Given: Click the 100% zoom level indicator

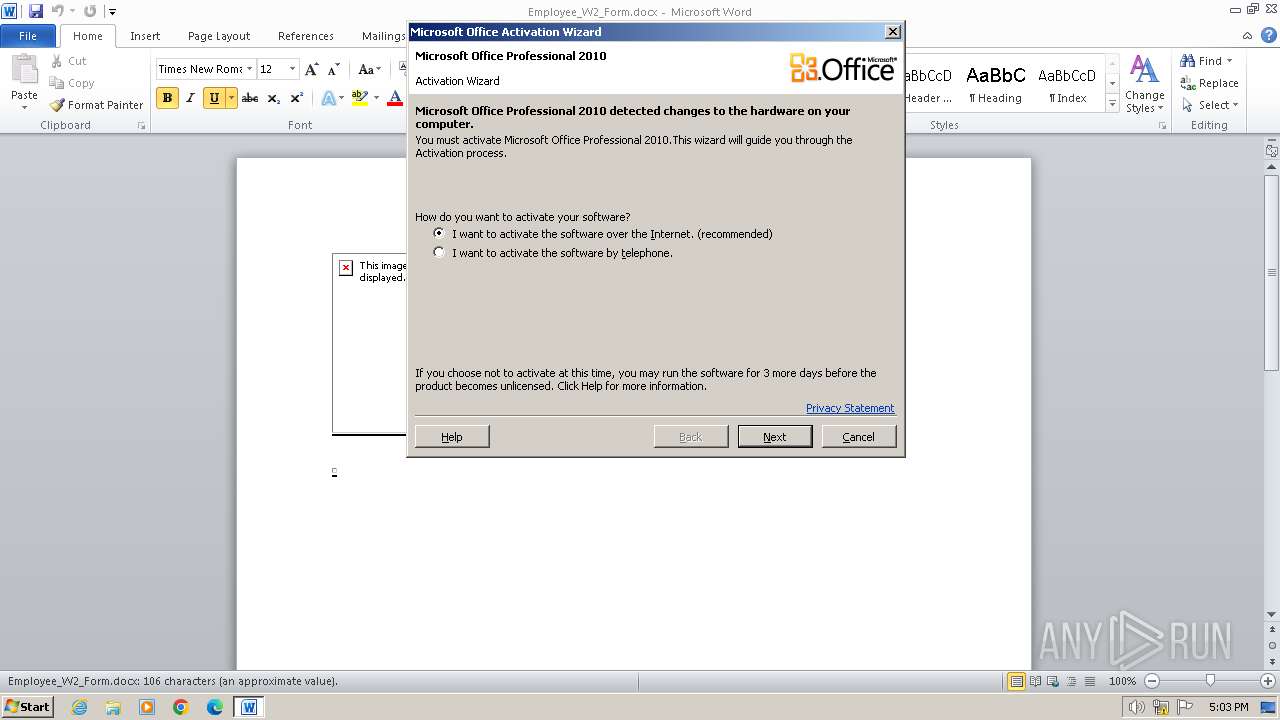Looking at the screenshot, I should point(1122,681).
